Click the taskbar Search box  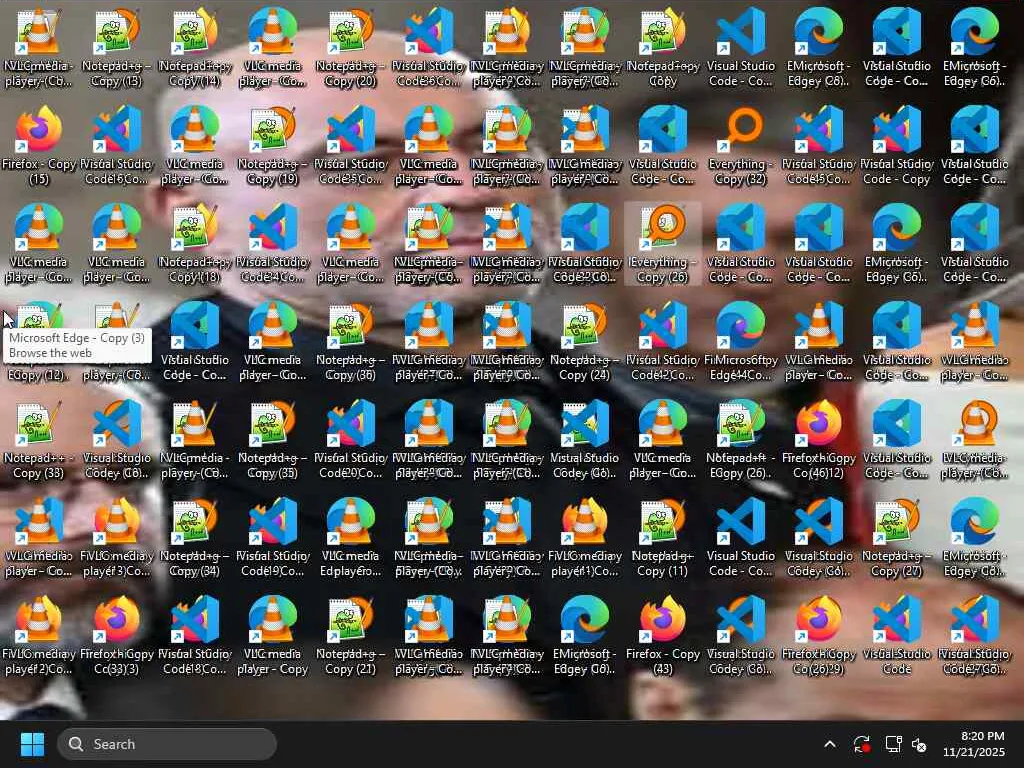point(167,744)
